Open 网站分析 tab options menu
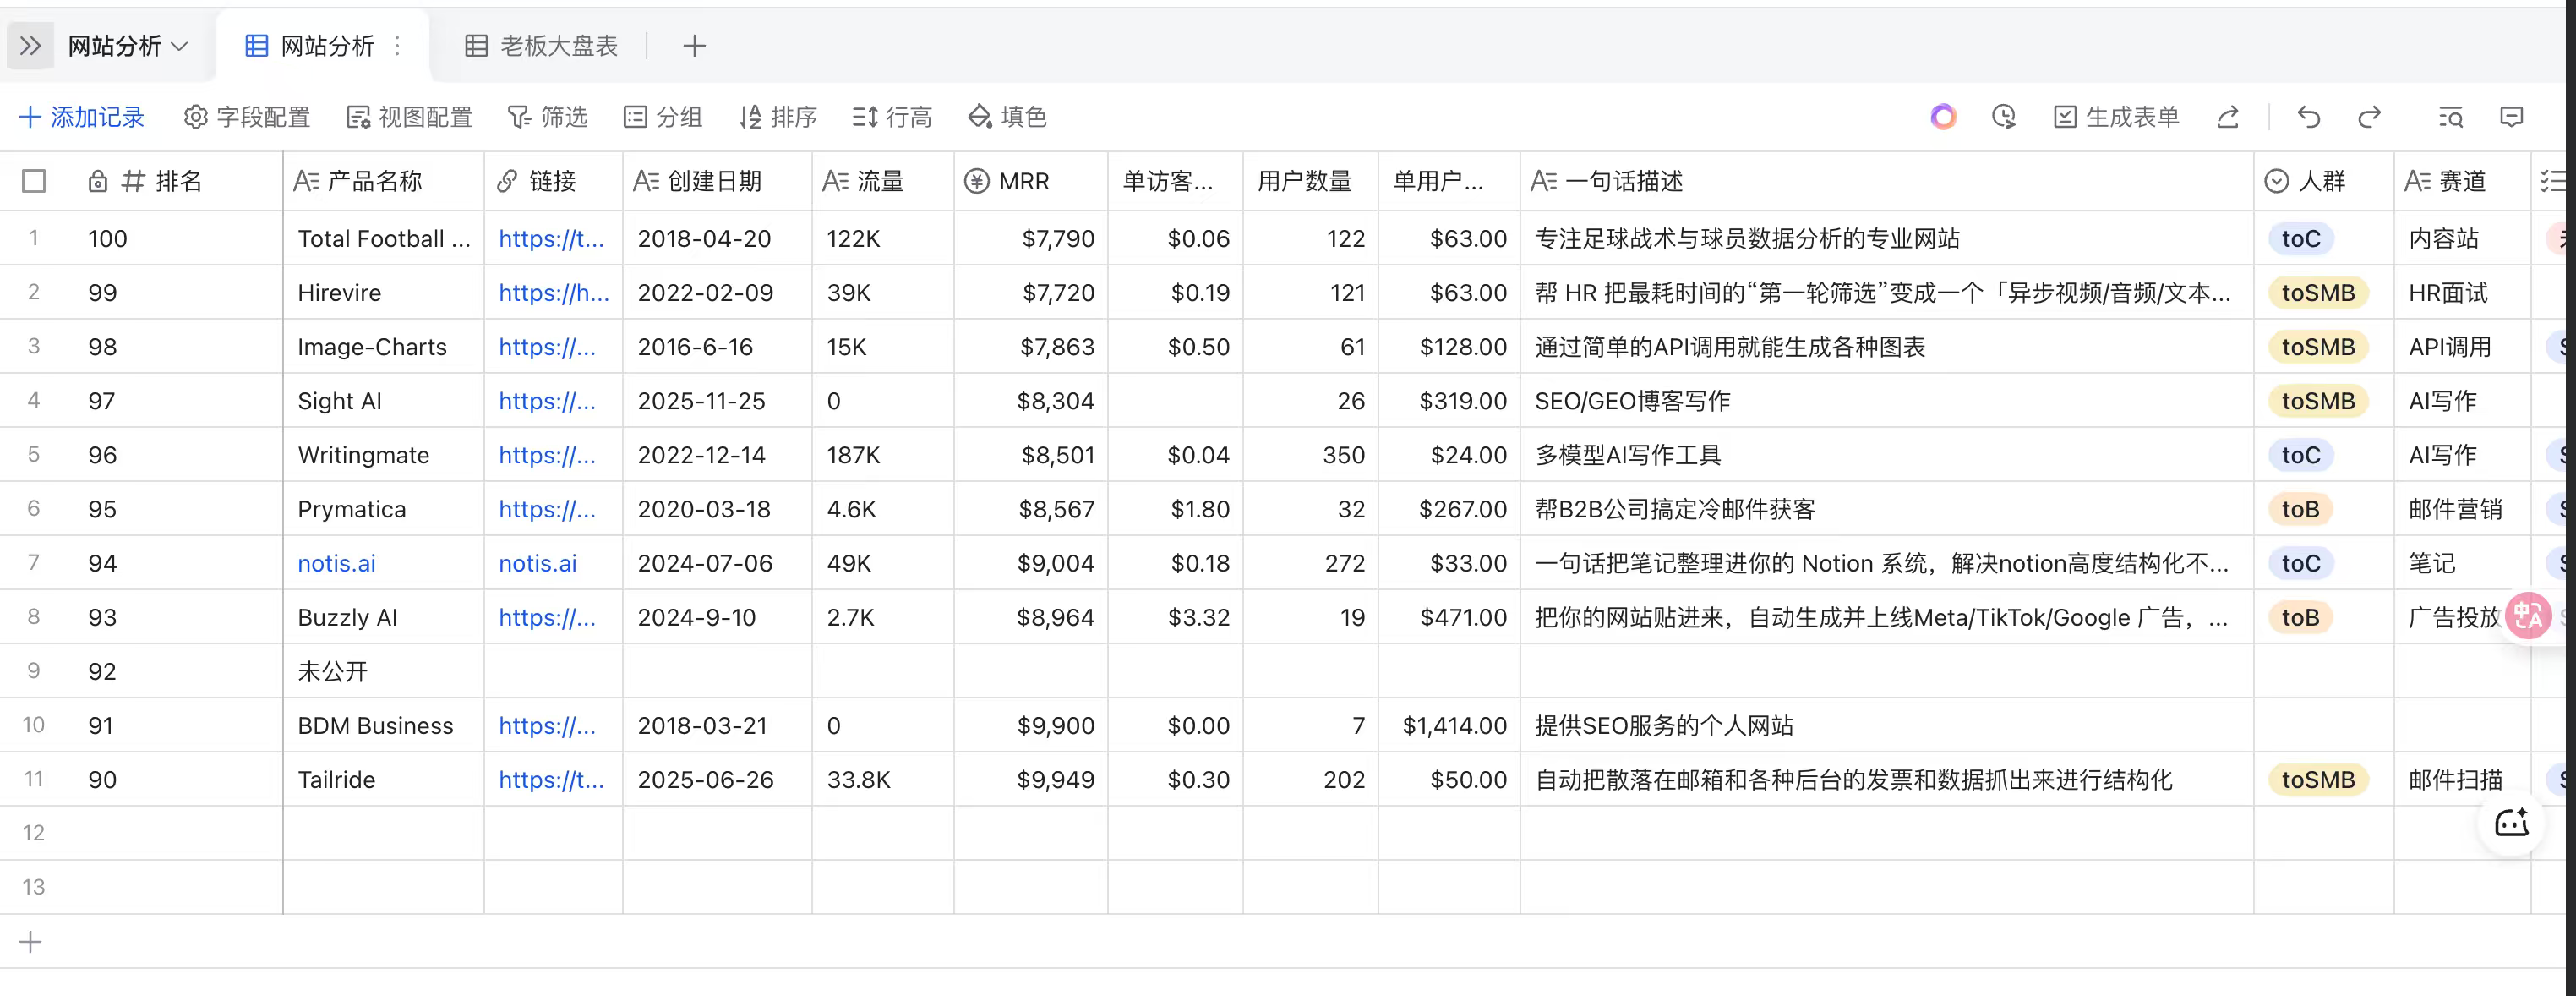The height and width of the screenshot is (996, 2576). pyautogui.click(x=397, y=46)
